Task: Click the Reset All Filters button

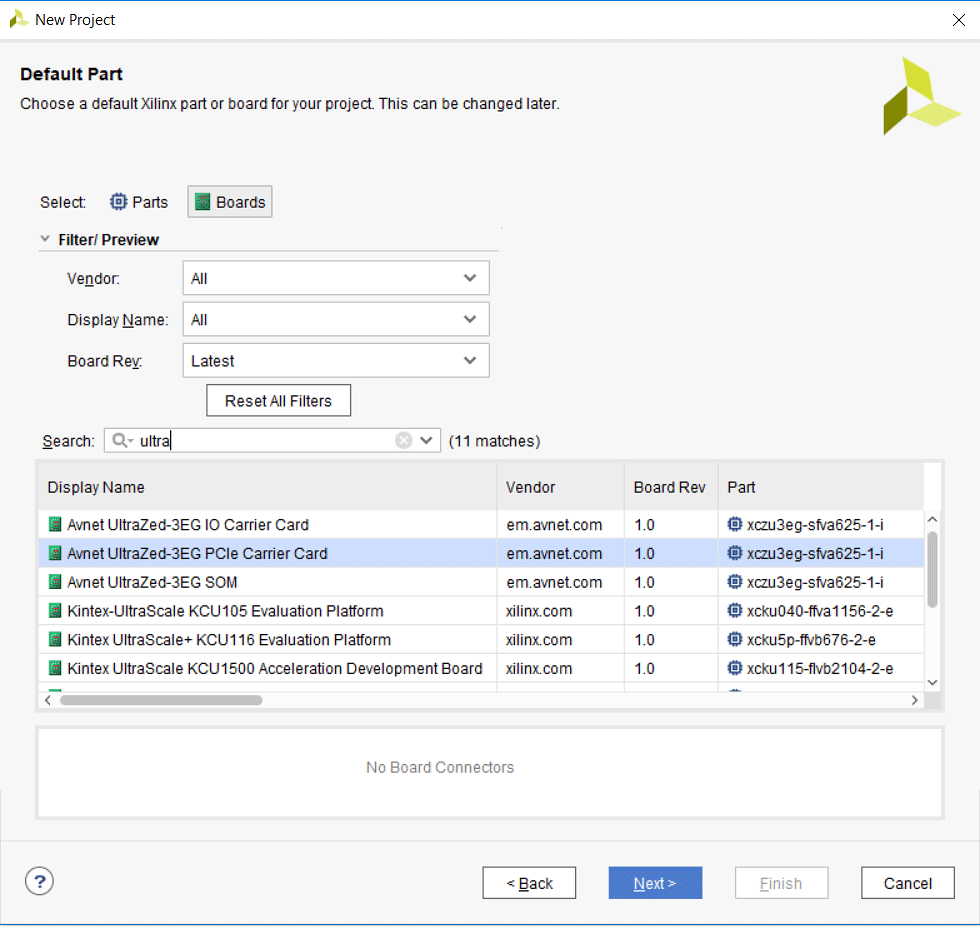Action: (x=278, y=400)
